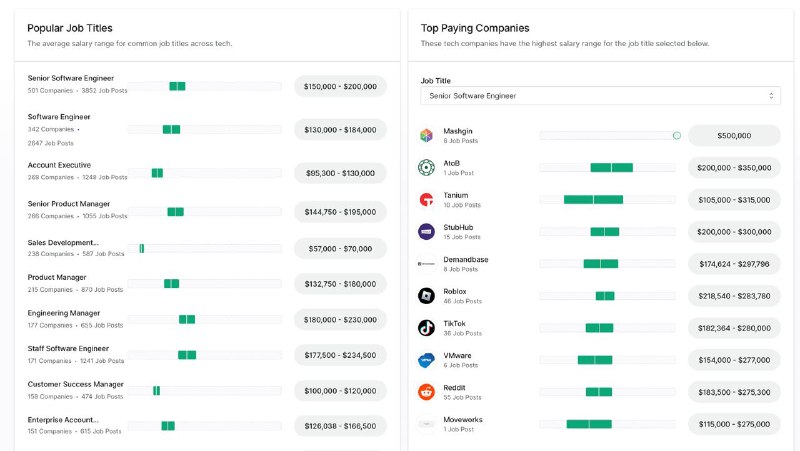The height and width of the screenshot is (451, 800).
Task: Click the Mashgin company logo icon
Action: coord(425,135)
